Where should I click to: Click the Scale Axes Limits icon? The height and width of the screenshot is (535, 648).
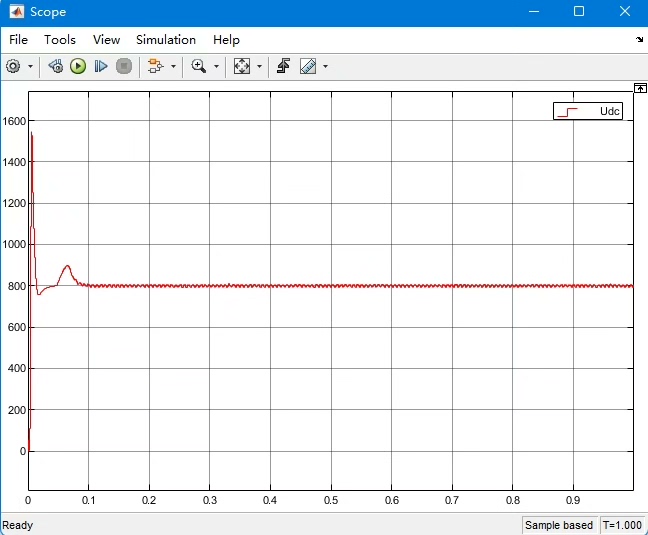tap(242, 66)
